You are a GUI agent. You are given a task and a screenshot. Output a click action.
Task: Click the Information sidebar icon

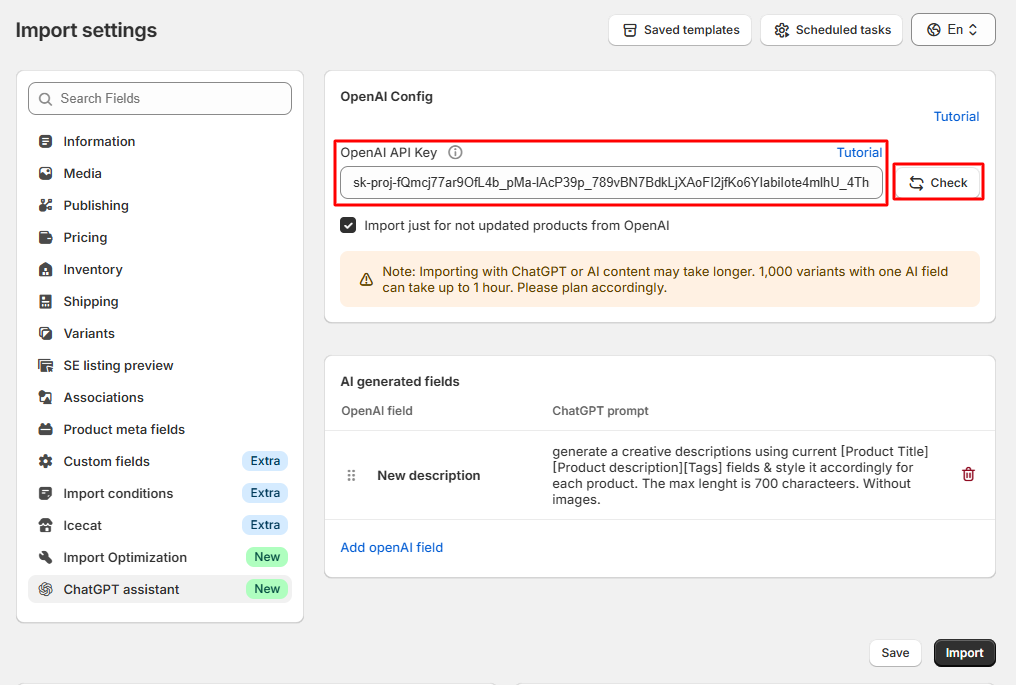click(x=45, y=141)
